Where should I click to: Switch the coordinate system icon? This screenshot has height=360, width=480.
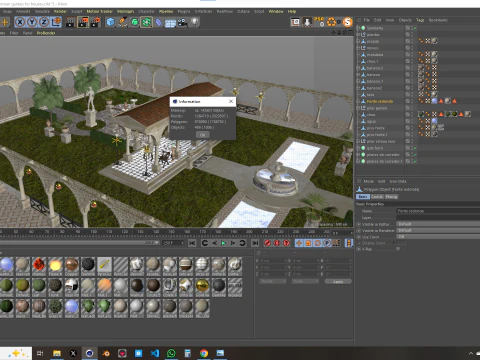(56, 22)
